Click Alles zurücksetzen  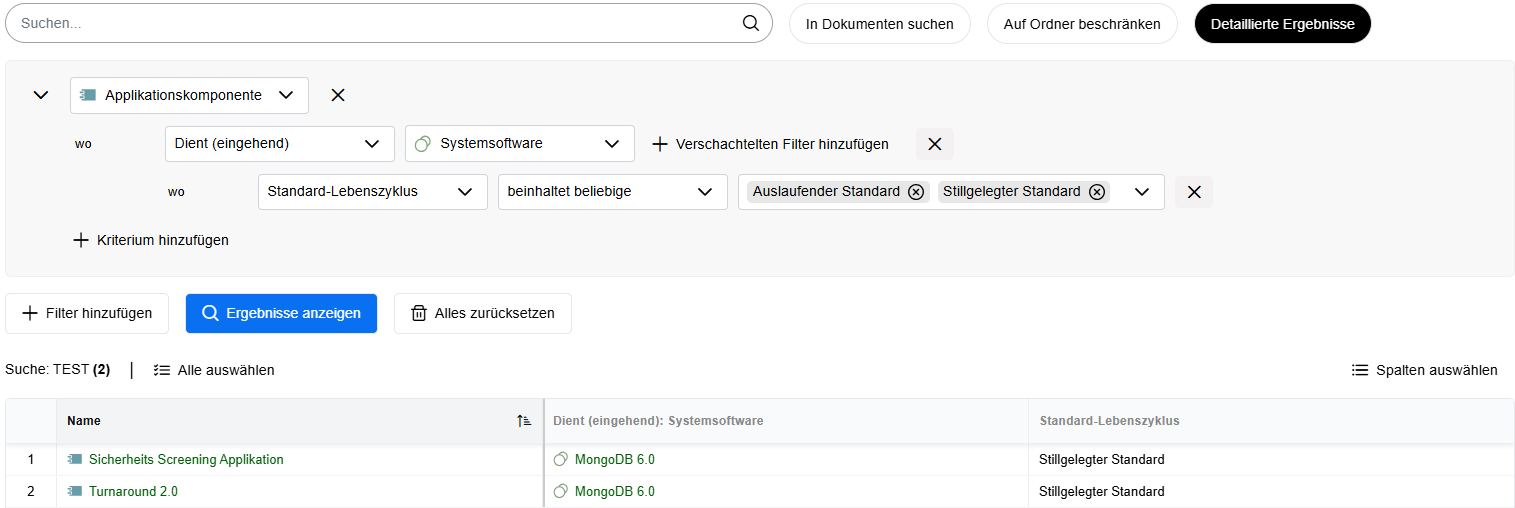[x=483, y=313]
